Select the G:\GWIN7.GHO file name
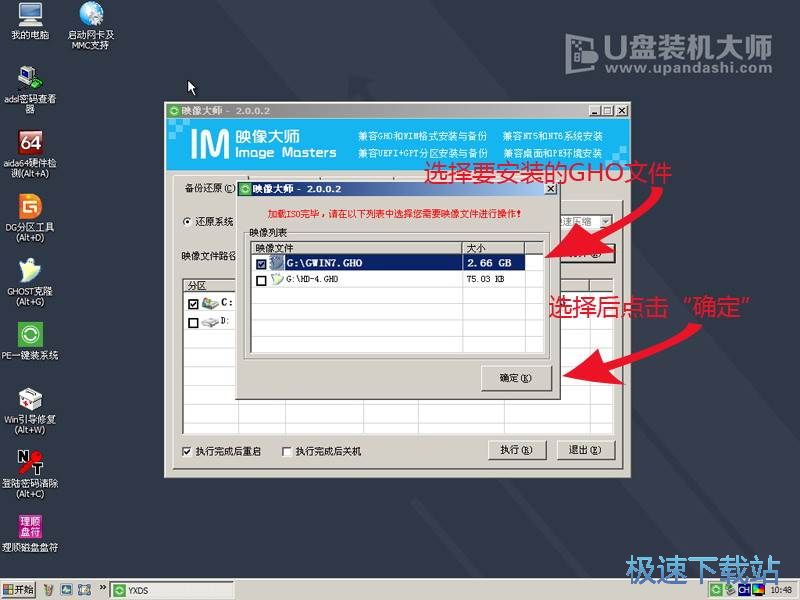Viewport: 800px width, 600px height. pos(324,263)
